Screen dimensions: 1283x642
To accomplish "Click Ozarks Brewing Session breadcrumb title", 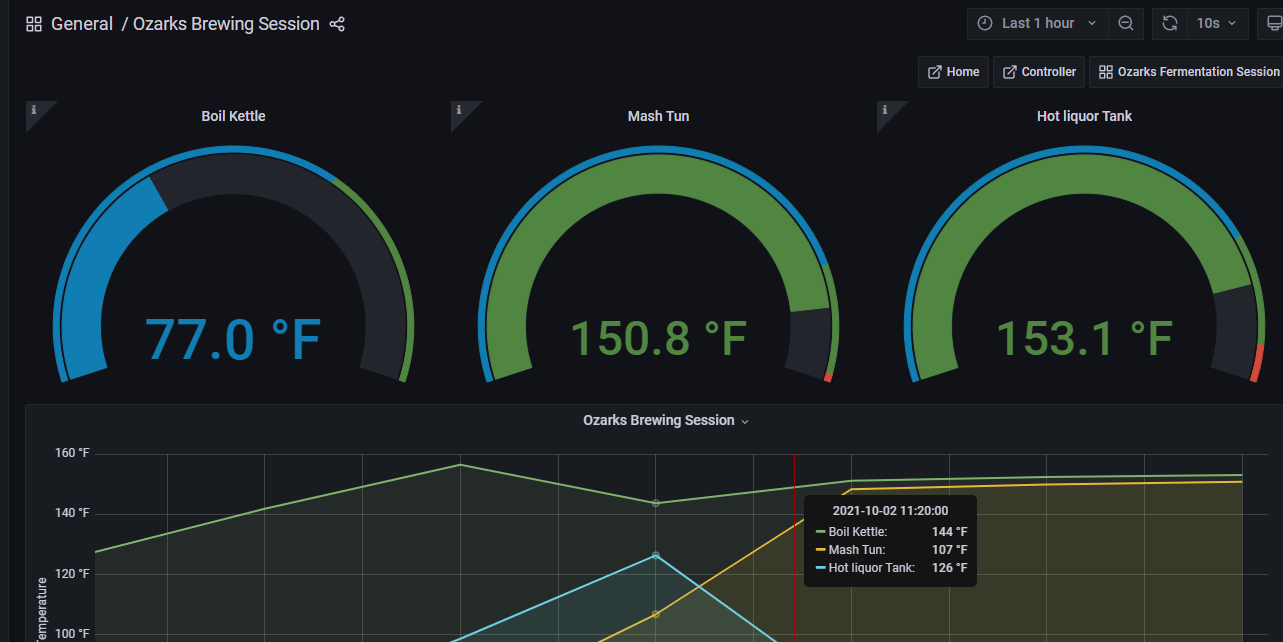I will click(226, 24).
